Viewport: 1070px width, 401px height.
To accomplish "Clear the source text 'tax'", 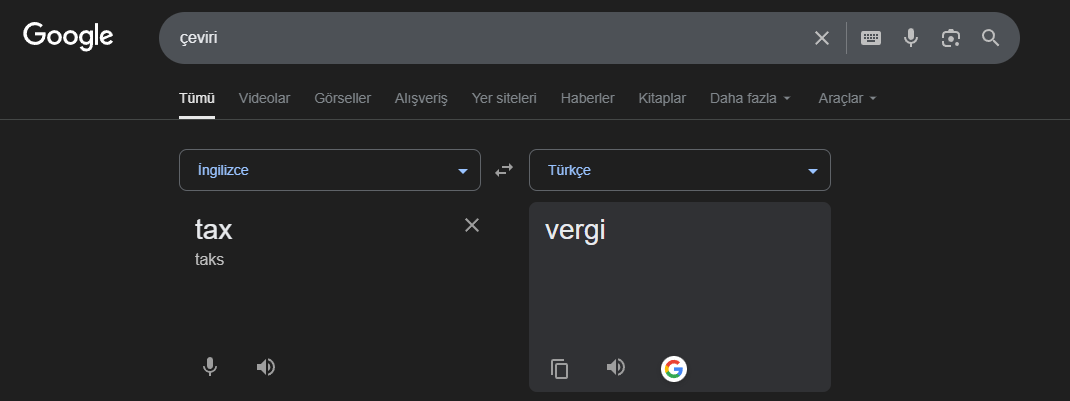I will pyautogui.click(x=472, y=225).
